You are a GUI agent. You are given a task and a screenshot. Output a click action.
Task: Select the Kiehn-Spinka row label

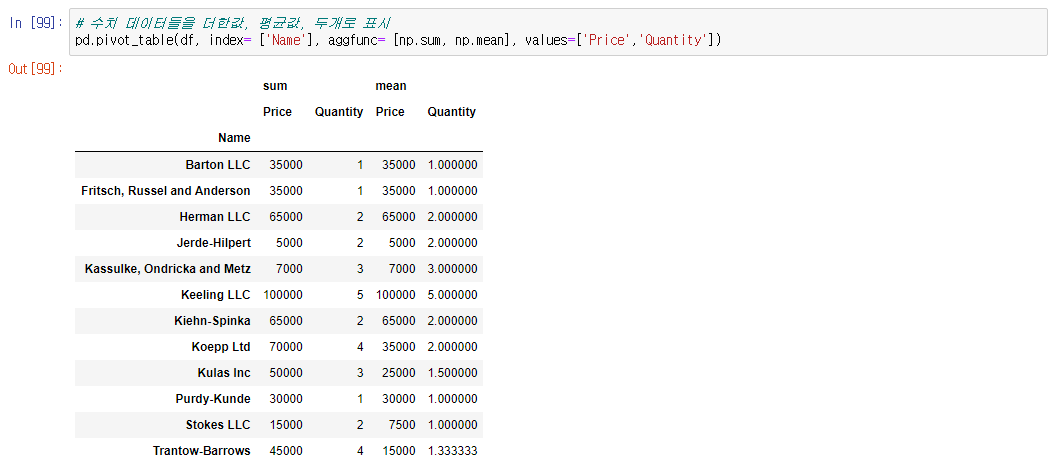click(x=212, y=321)
